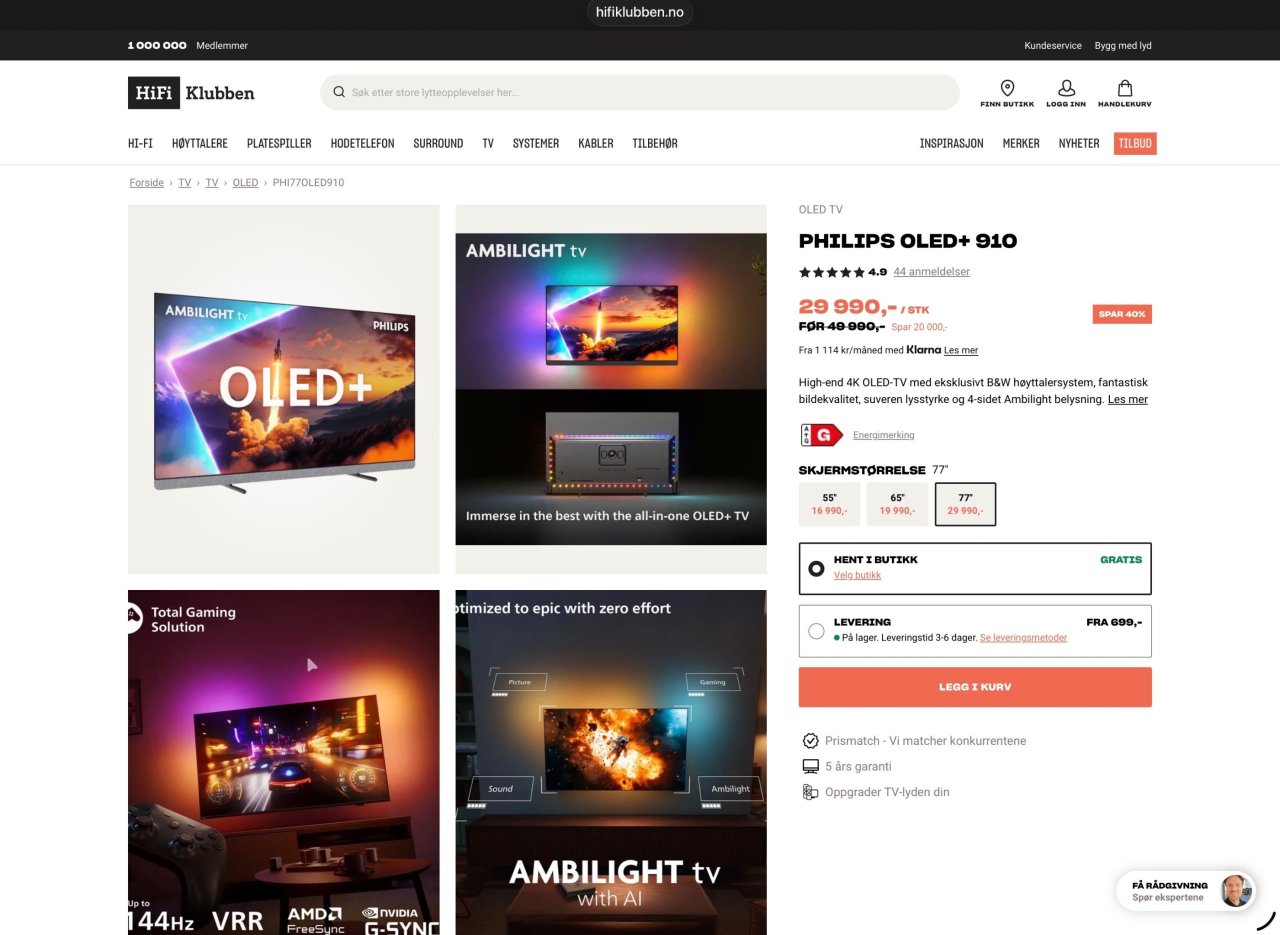Click the search input field
This screenshot has width=1280, height=935.
[x=640, y=92]
